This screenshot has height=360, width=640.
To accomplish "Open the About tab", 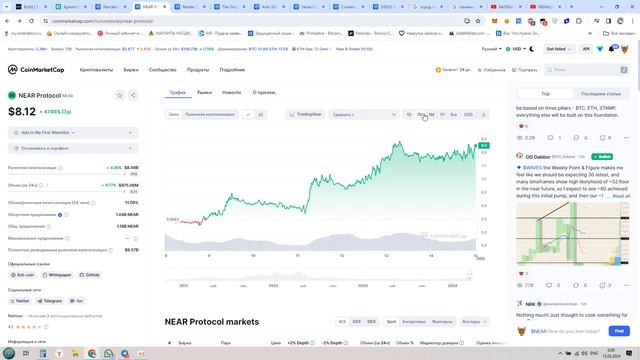I will (264, 93).
